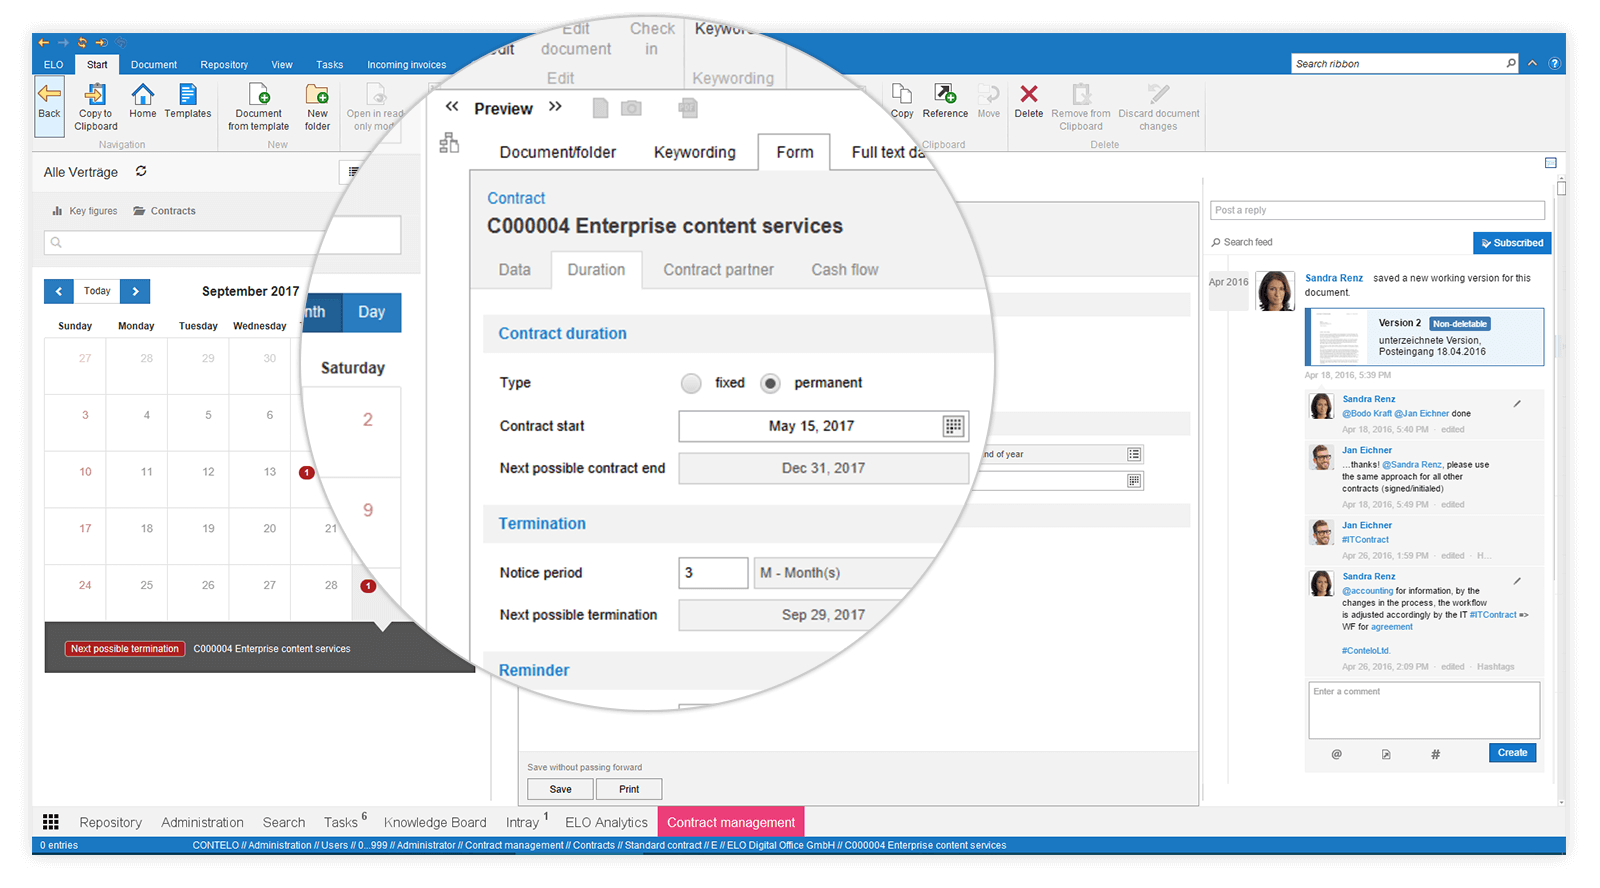Switch to the Document ribbon tab

click(x=154, y=64)
